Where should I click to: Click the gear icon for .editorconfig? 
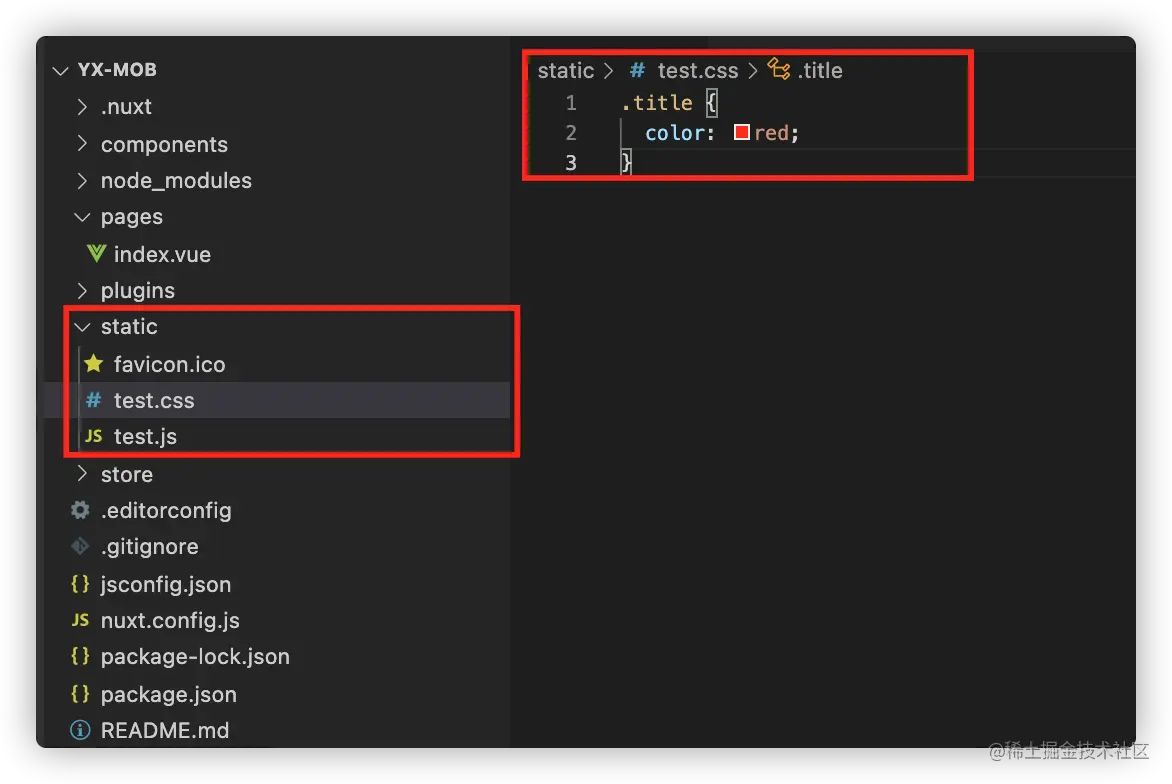tap(80, 510)
